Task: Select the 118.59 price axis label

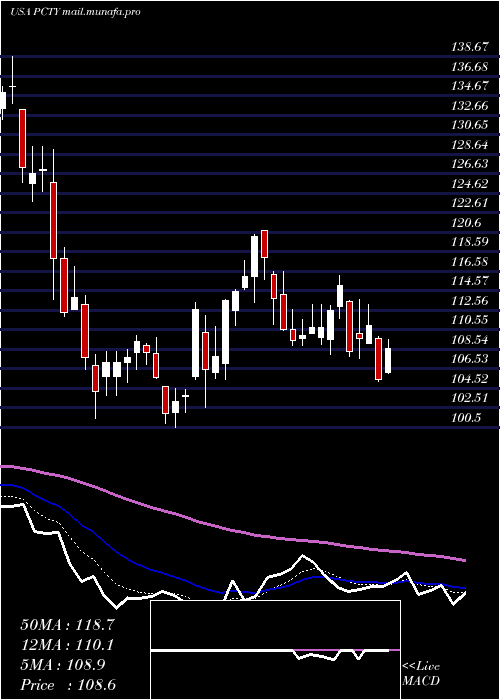Action: point(470,242)
